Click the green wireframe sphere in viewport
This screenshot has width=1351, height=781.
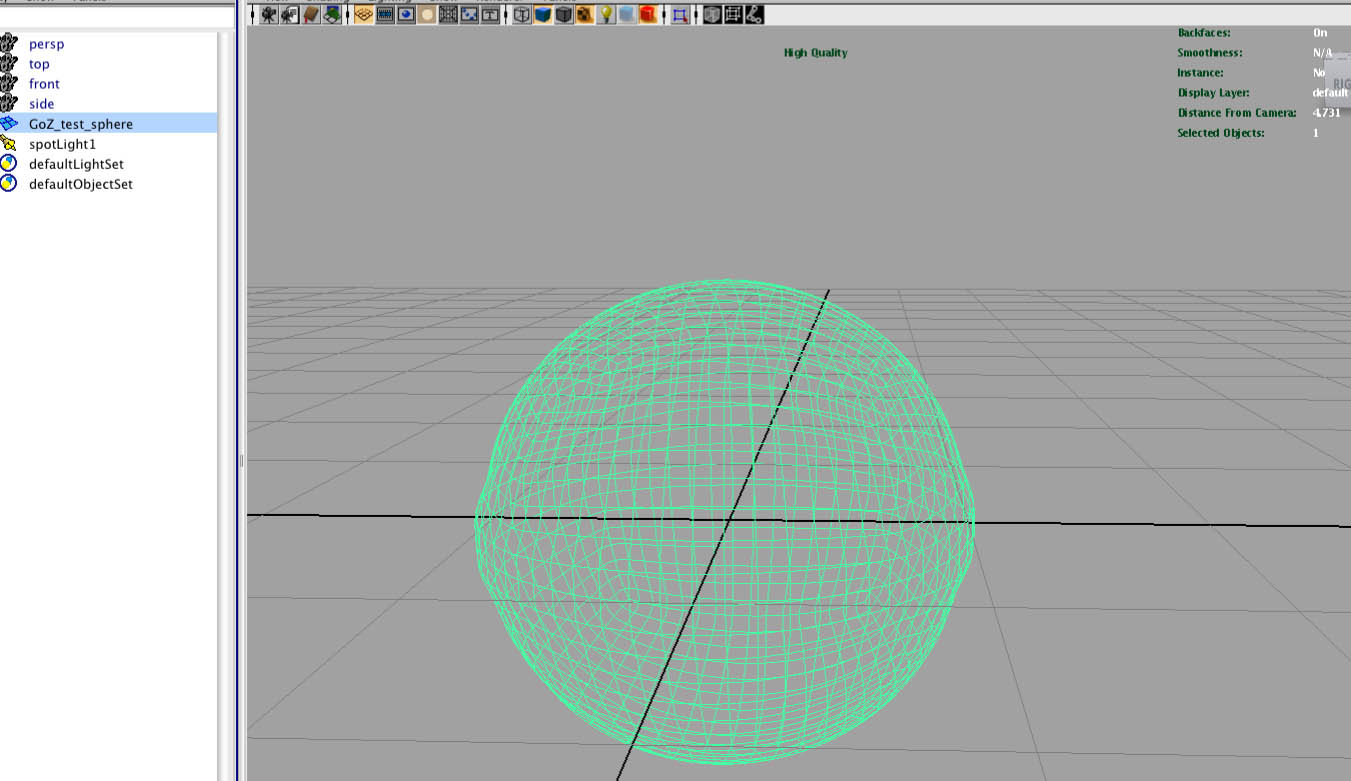coord(724,522)
